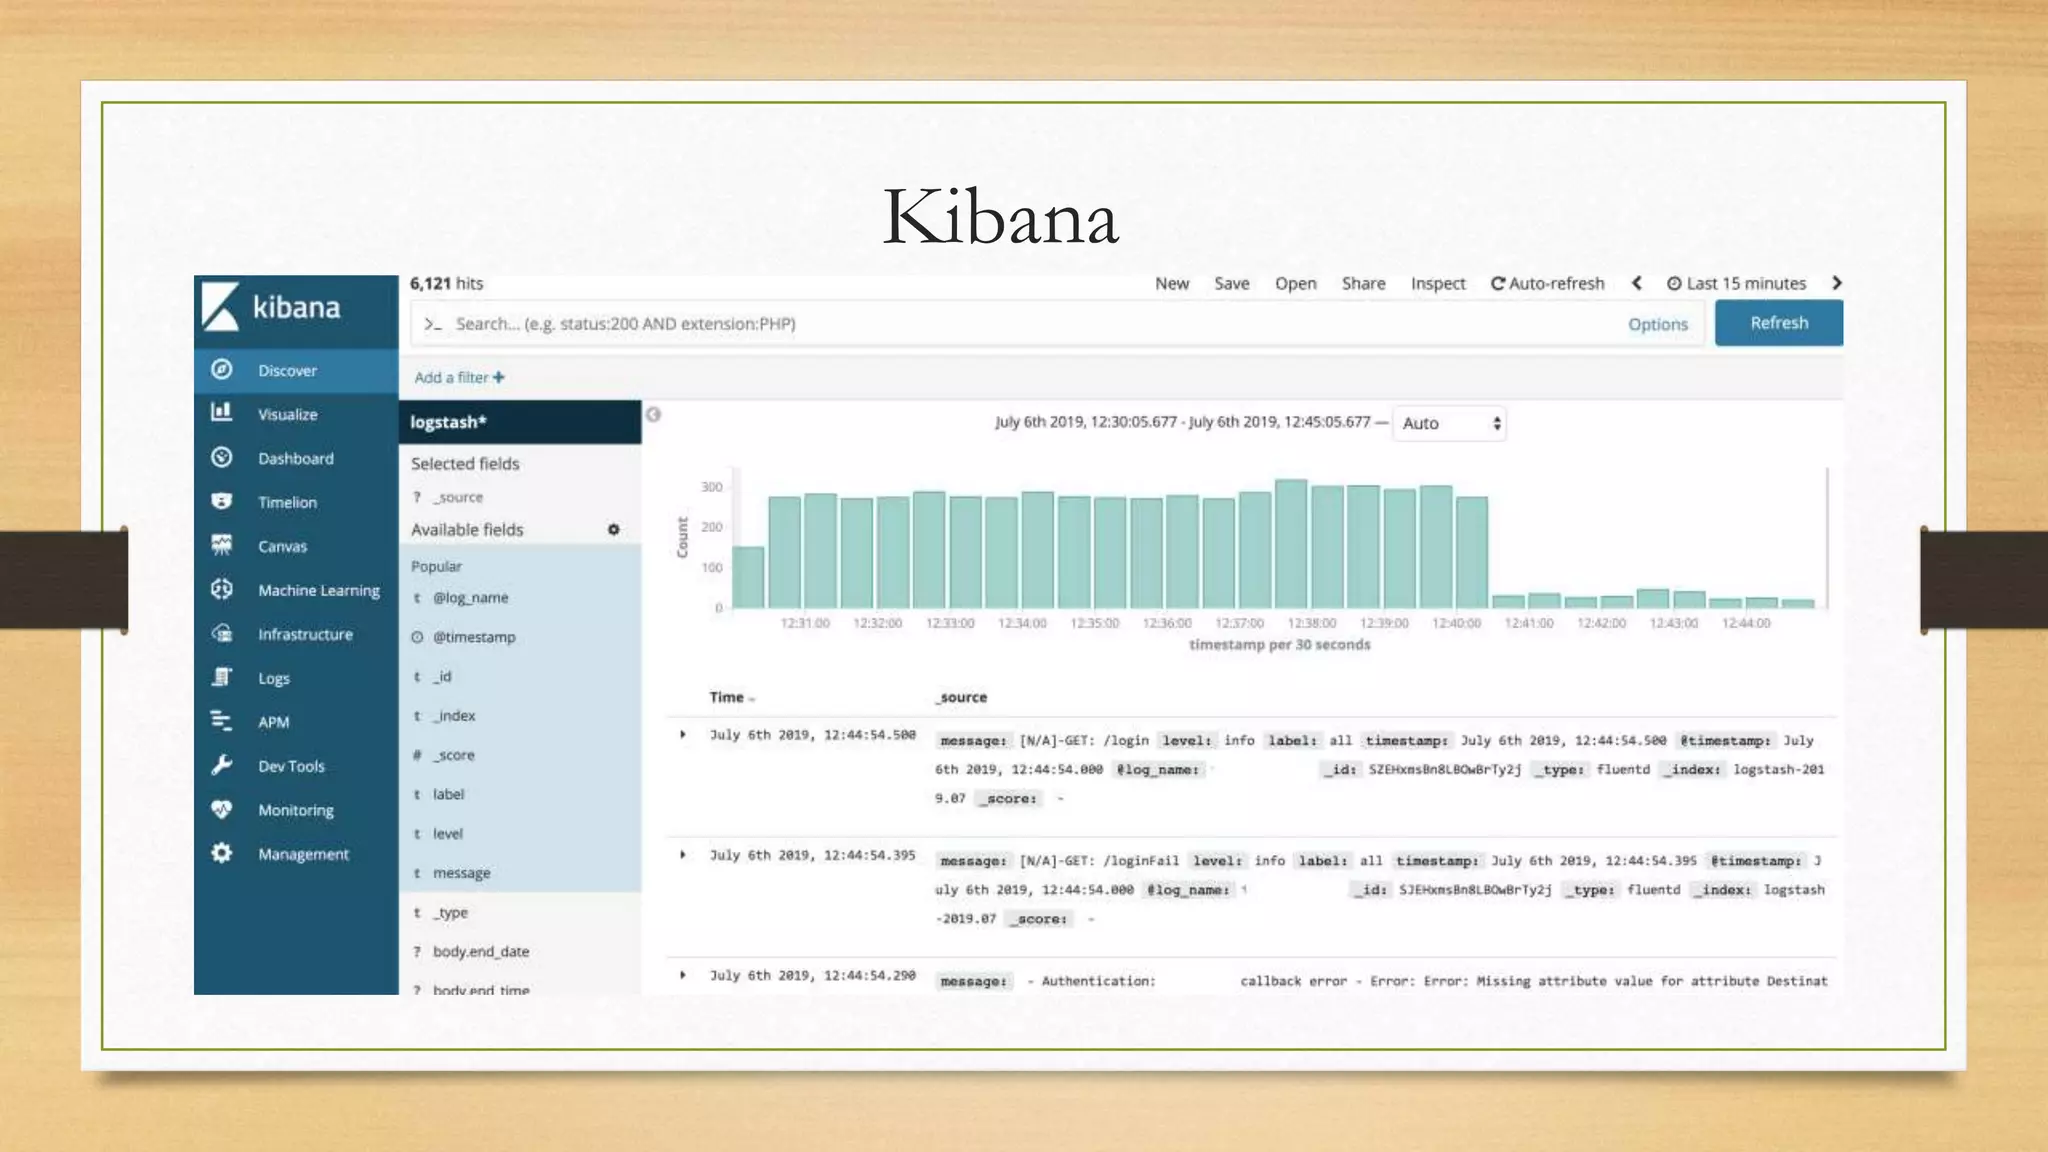Collapse field sidebar with round arrow icon
This screenshot has height=1152, width=2048.
click(653, 414)
